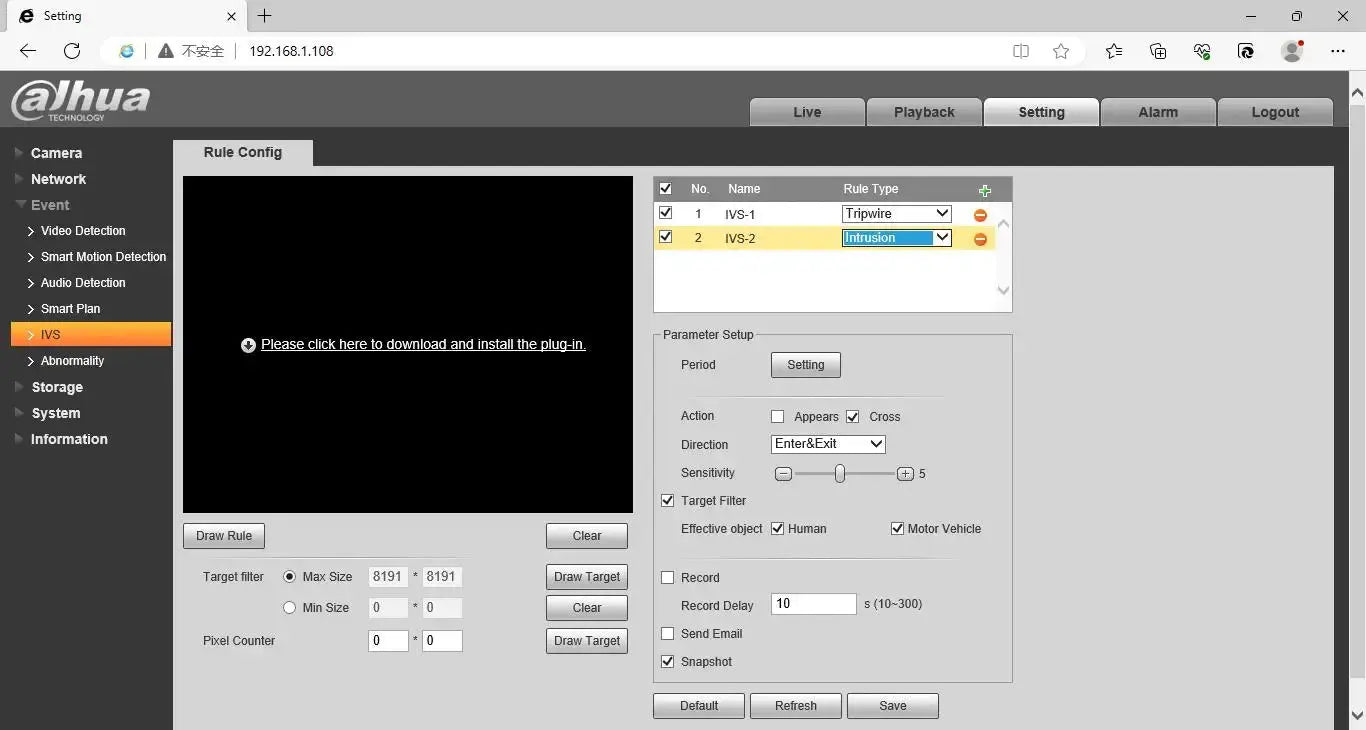
Task: Open the favorites list icon
Action: click(1114, 51)
